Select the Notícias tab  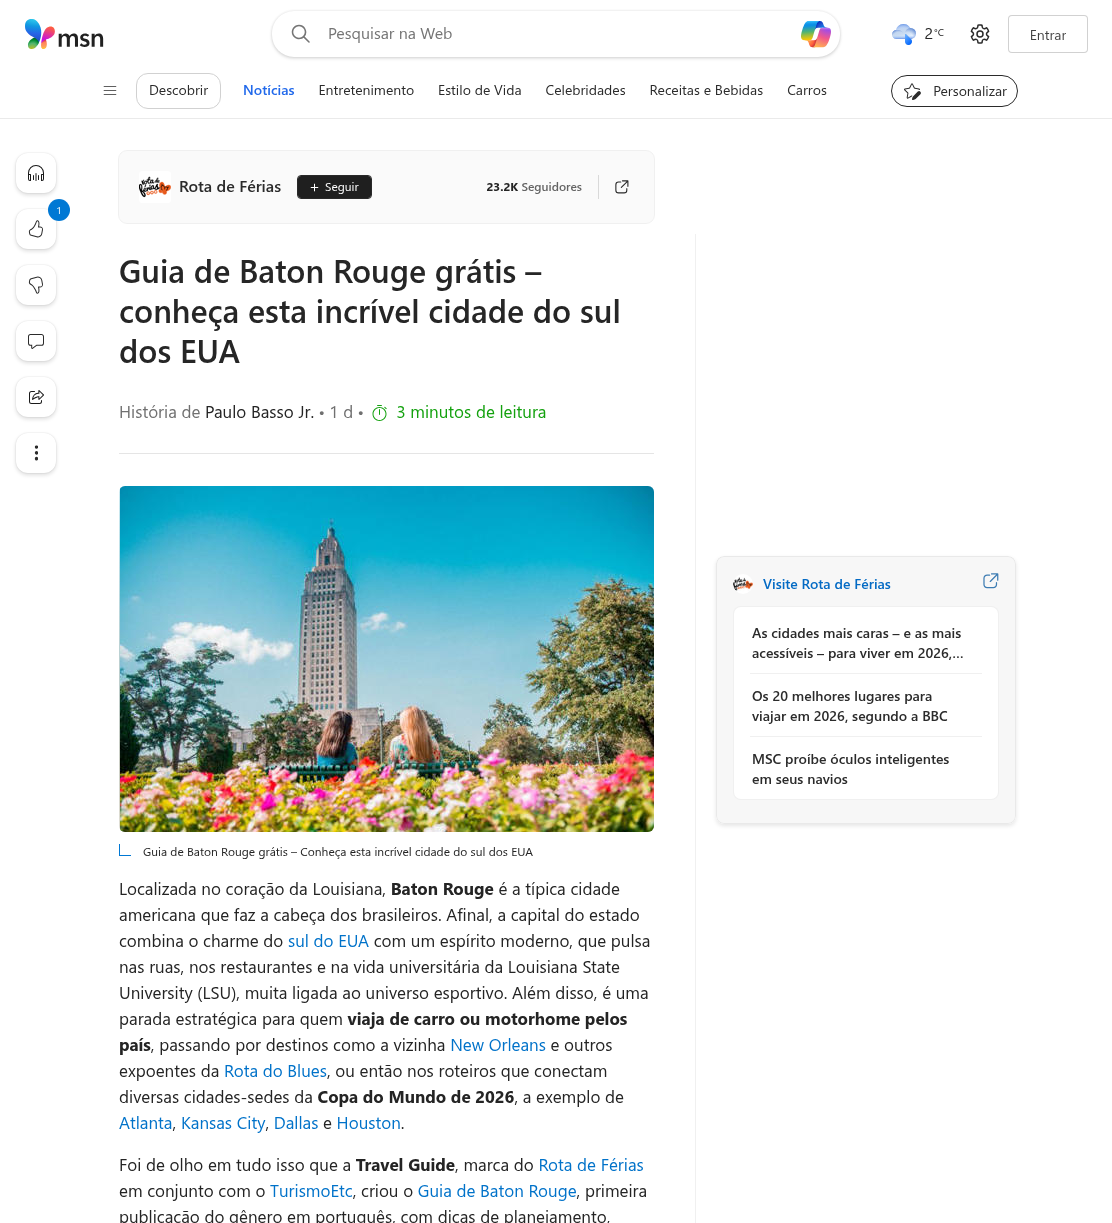tap(269, 90)
